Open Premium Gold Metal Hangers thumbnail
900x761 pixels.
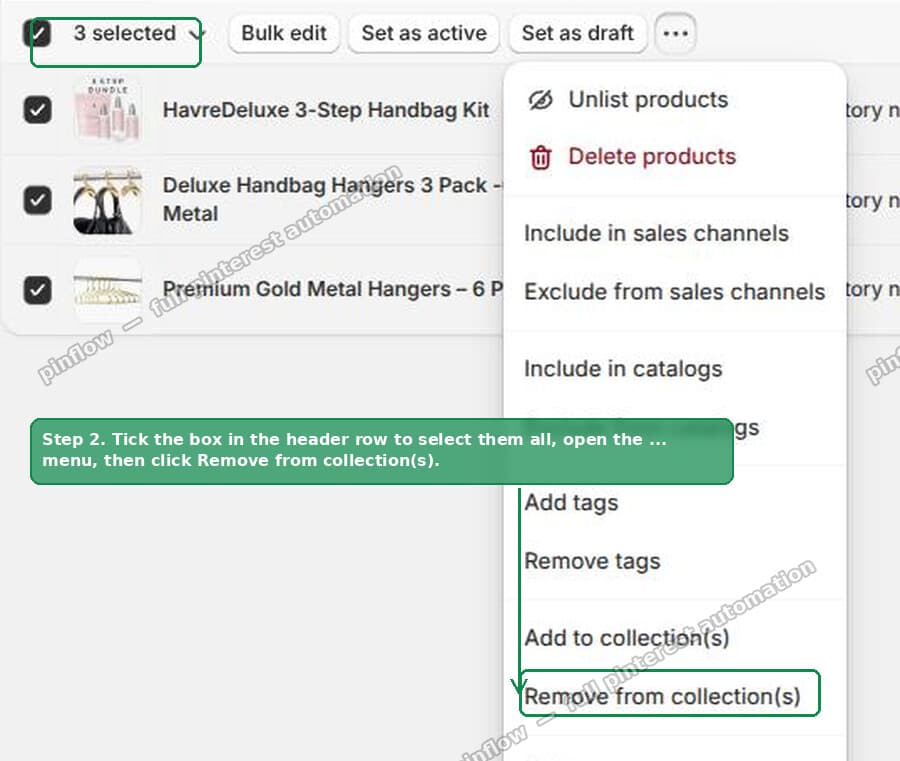pyautogui.click(x=107, y=289)
